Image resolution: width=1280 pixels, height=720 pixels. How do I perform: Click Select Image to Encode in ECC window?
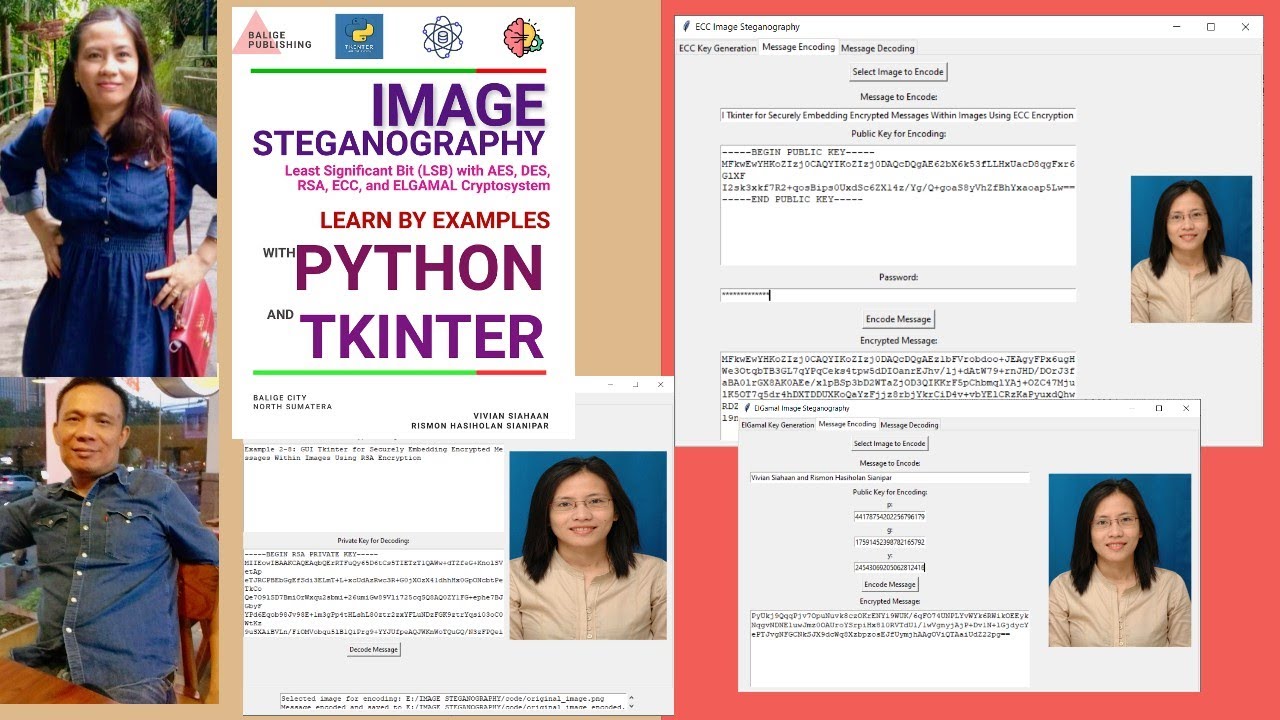click(897, 72)
